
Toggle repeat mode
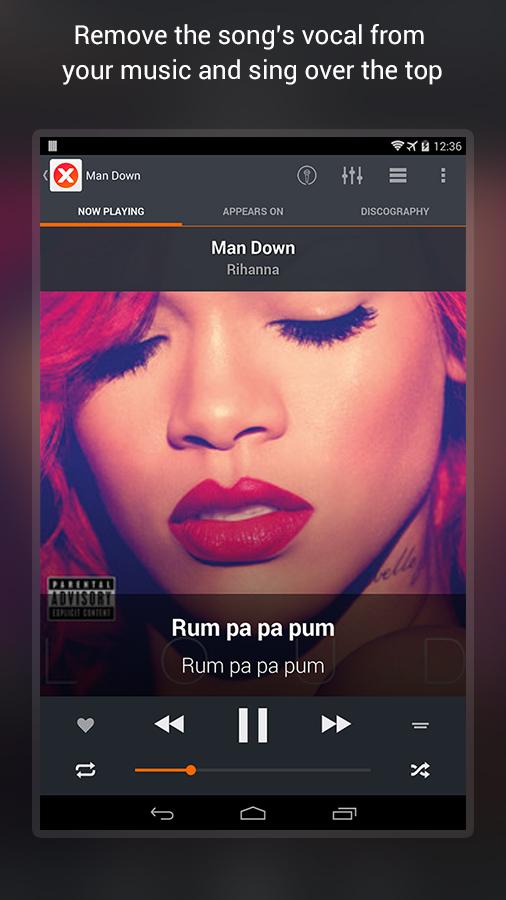pyautogui.click(x=85, y=770)
